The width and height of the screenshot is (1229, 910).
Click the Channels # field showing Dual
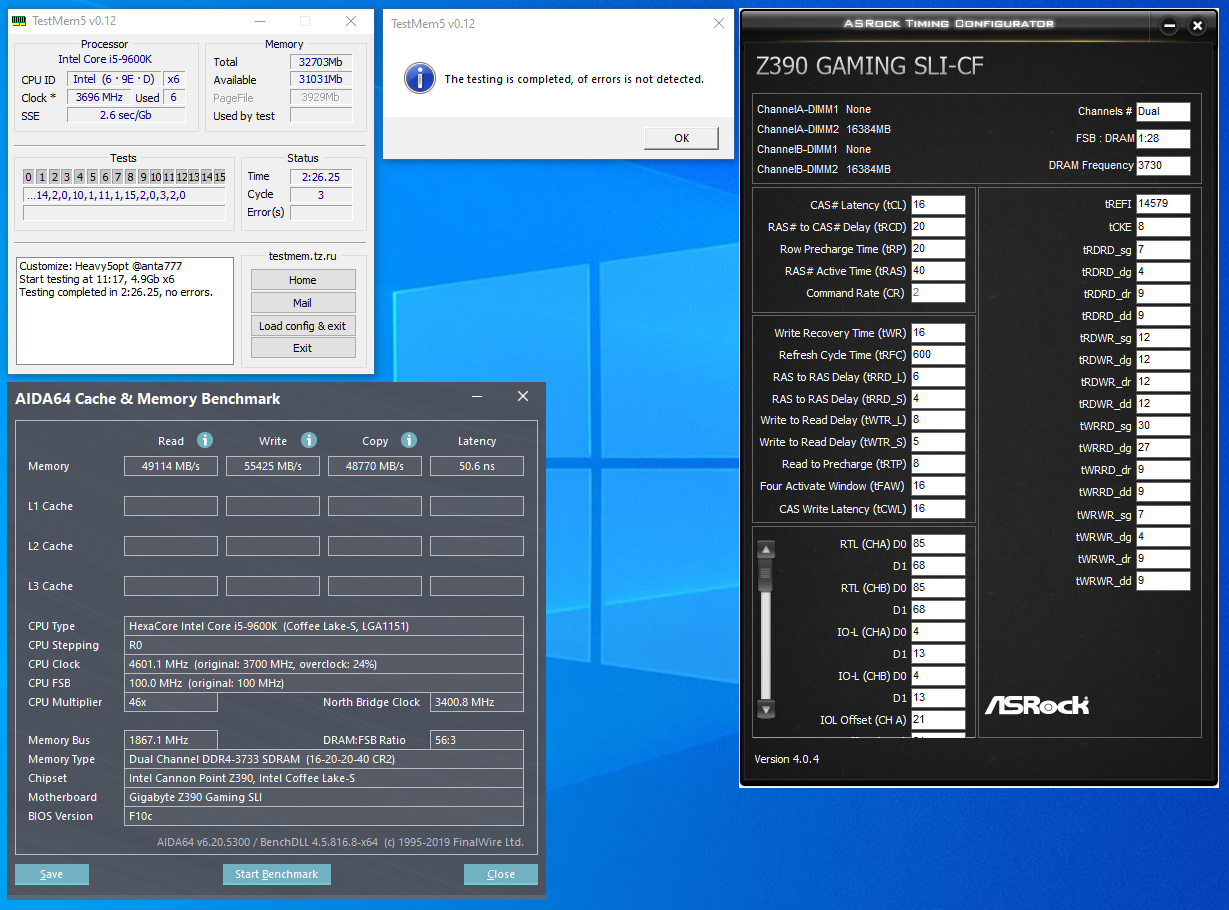pos(1163,112)
